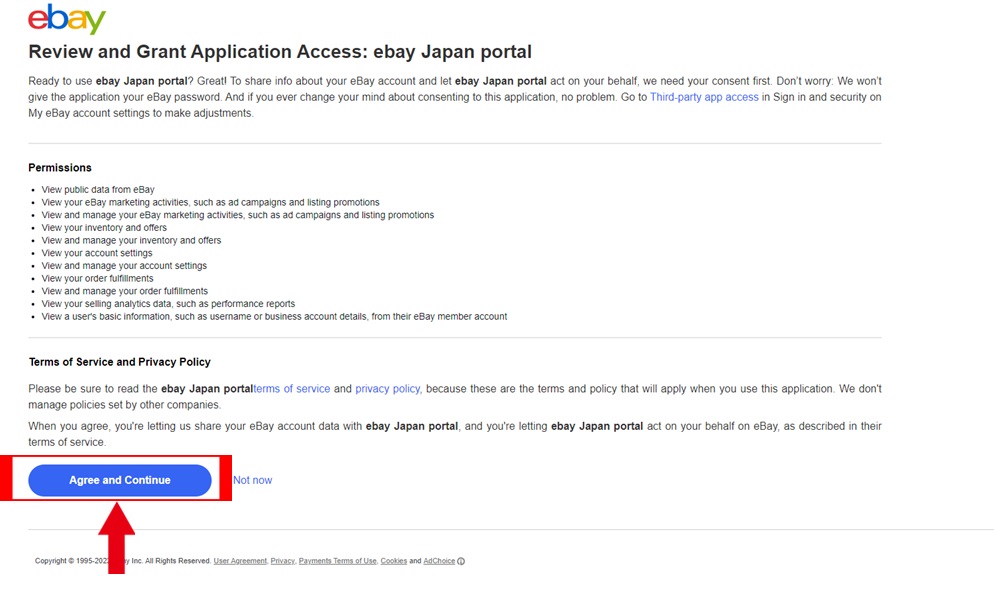Click the Permissions section heading
This screenshot has height=598, width=994.
coord(60,167)
